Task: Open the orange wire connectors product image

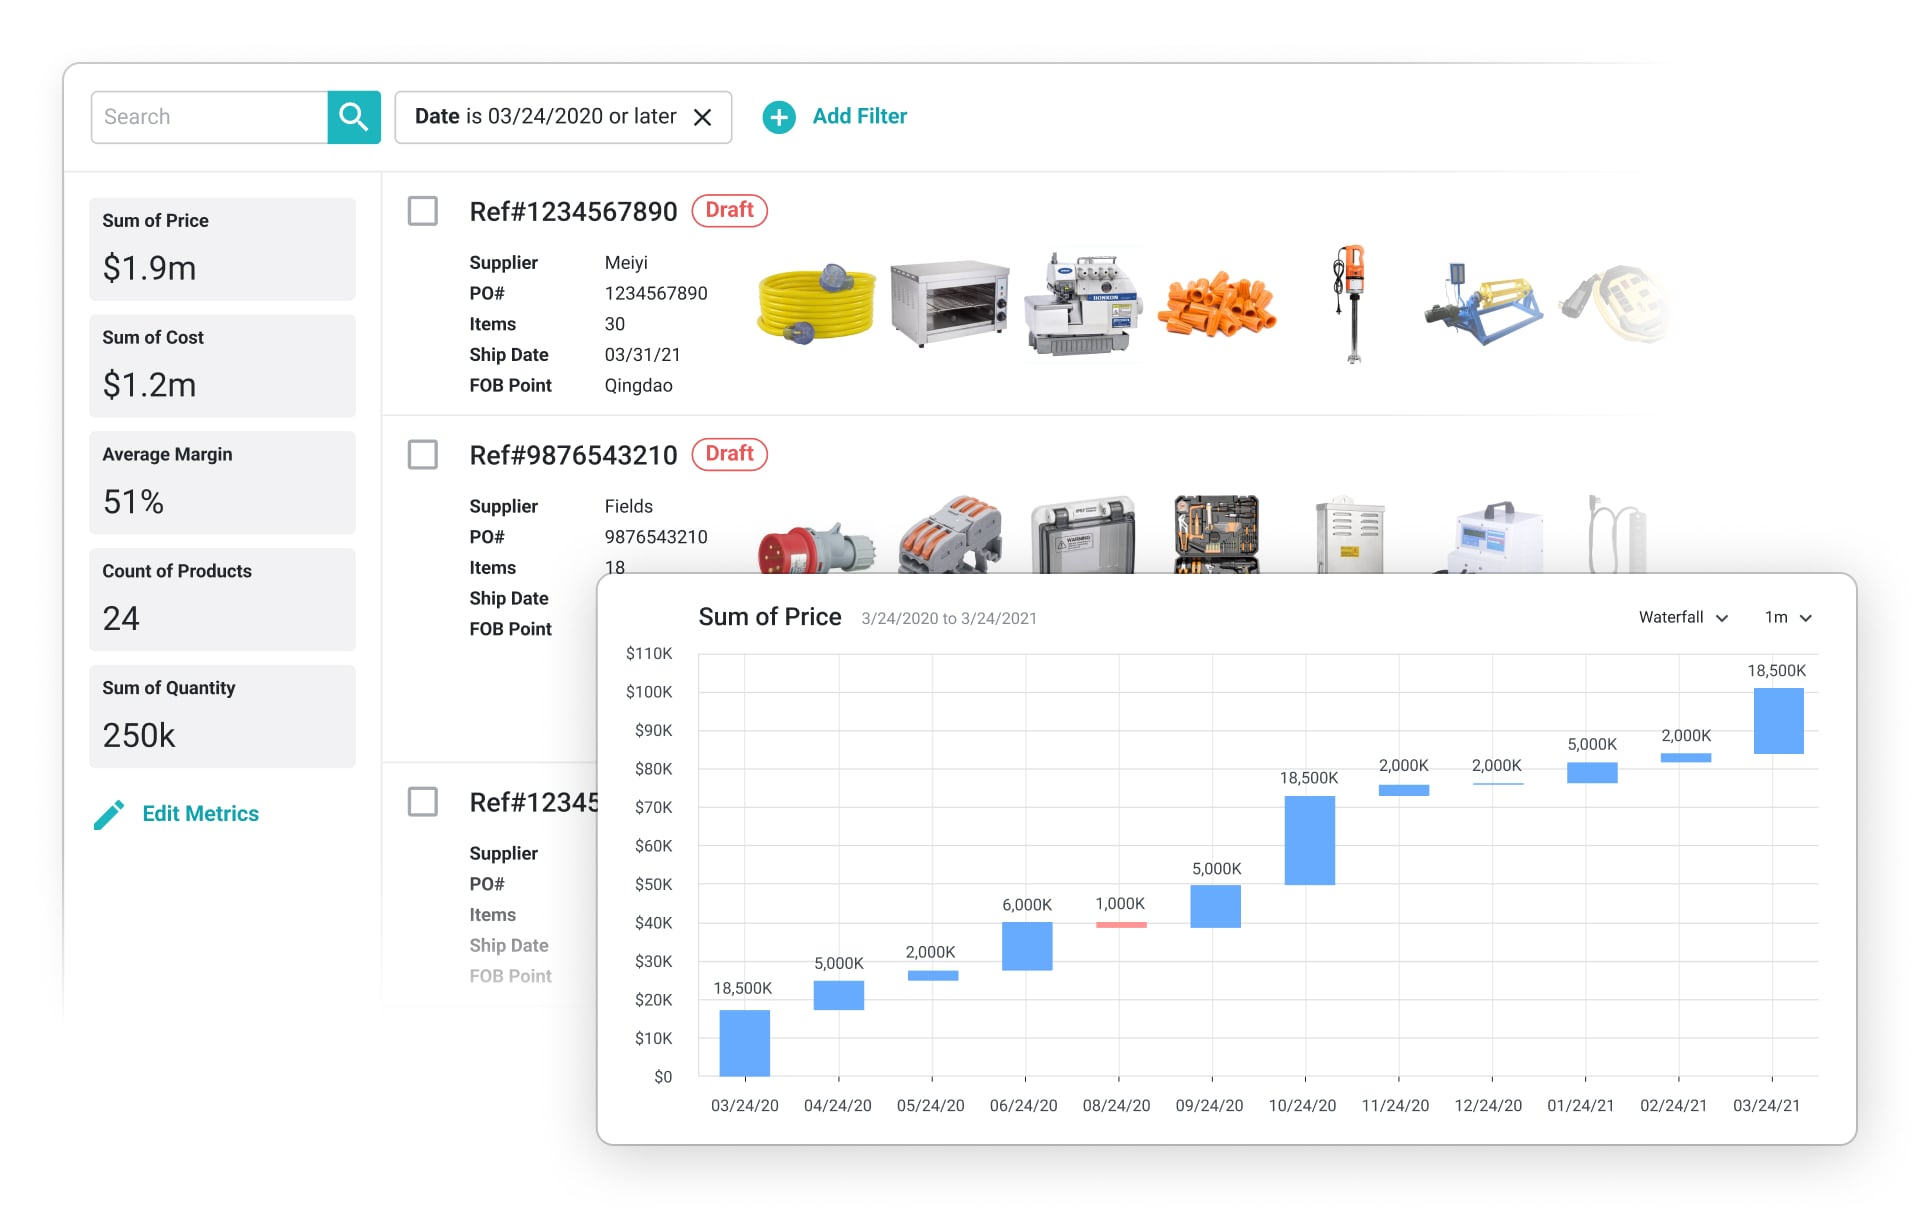Action: 1216,304
